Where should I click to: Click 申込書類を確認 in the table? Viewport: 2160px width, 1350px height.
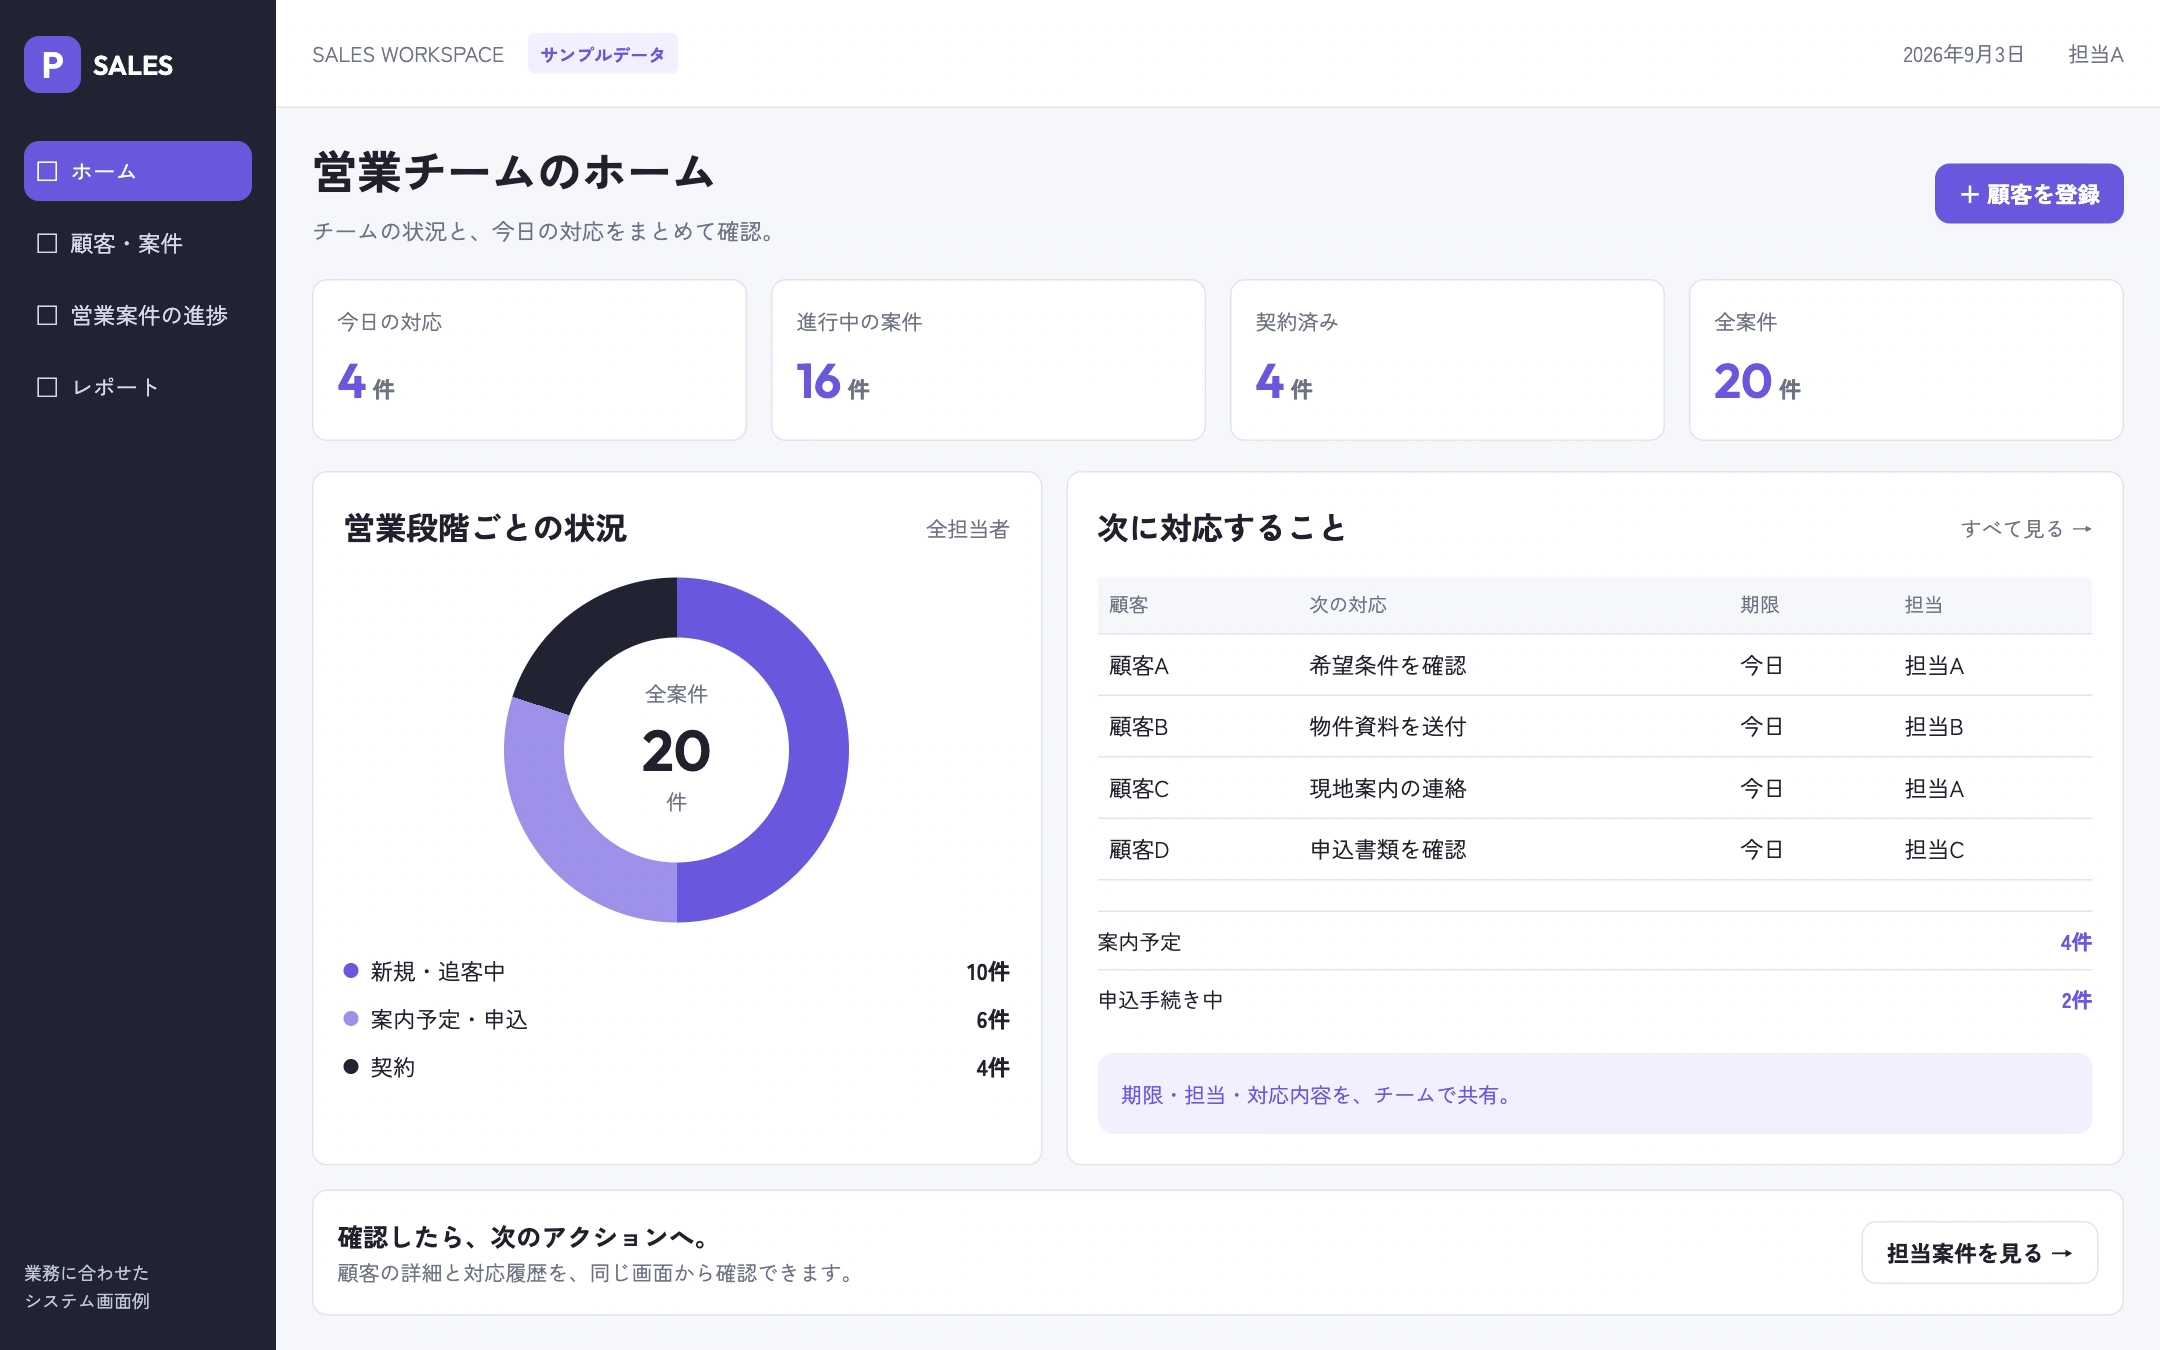click(1388, 850)
